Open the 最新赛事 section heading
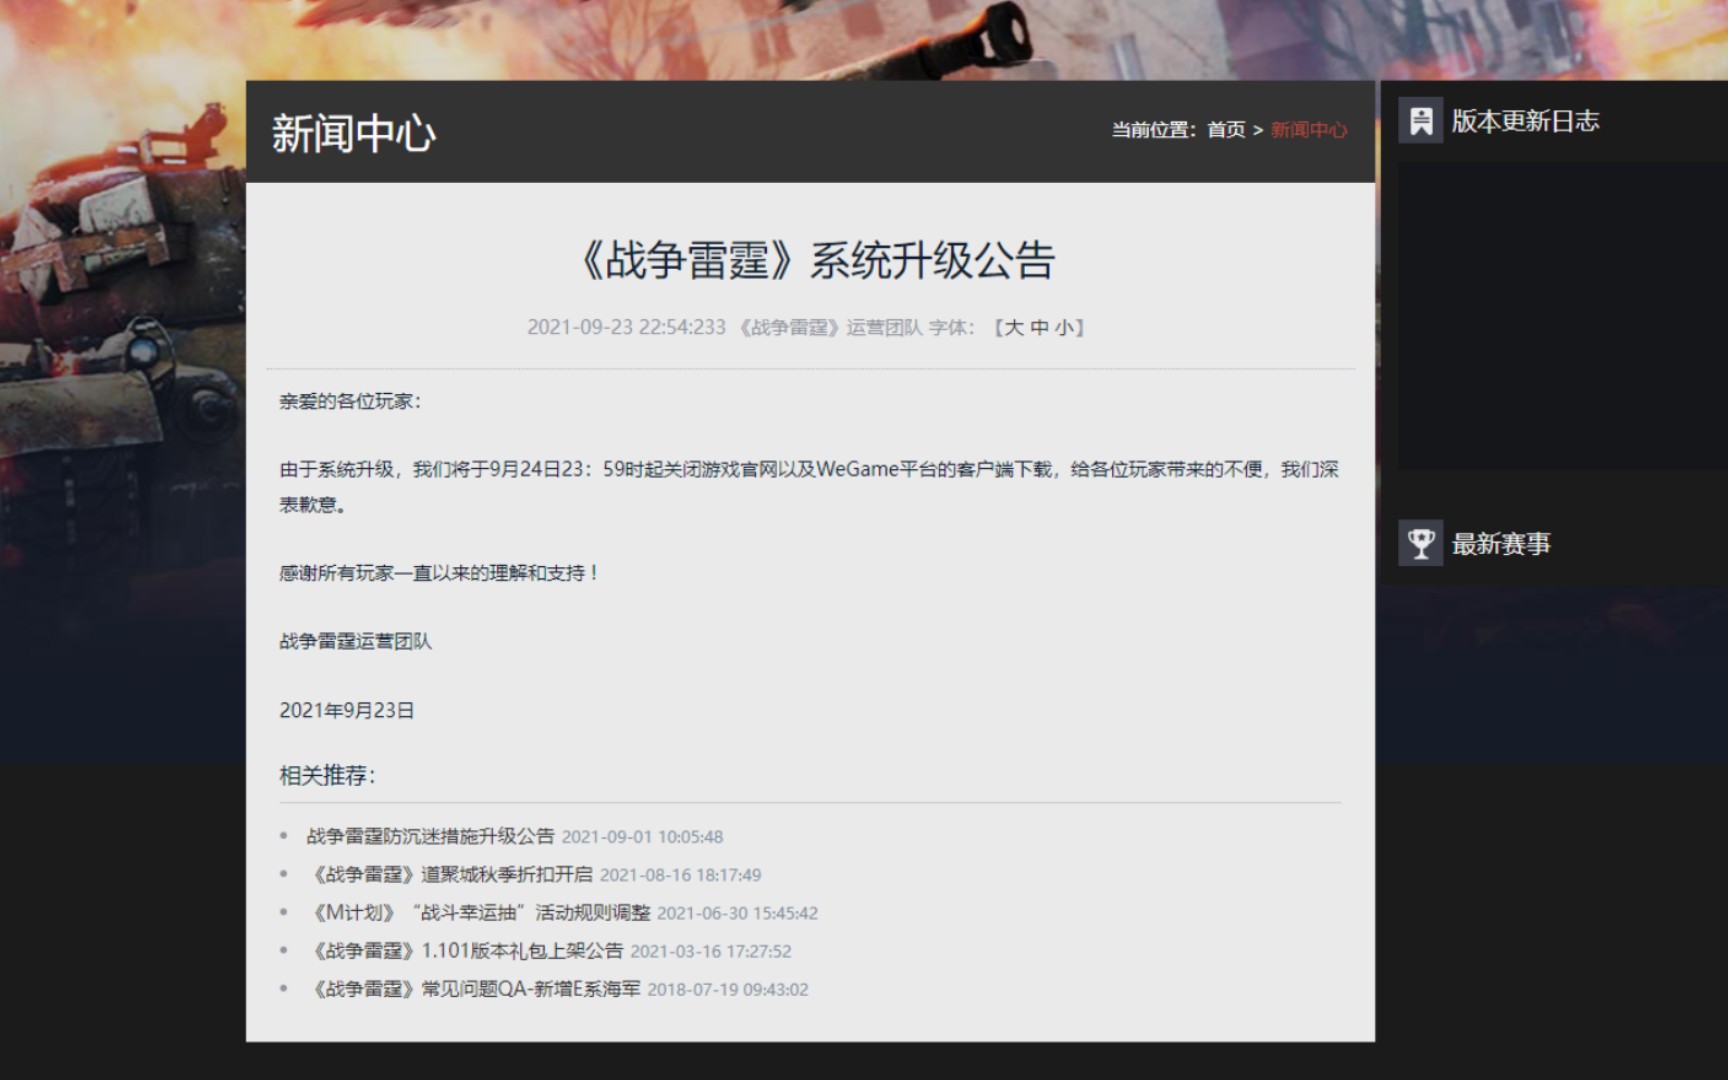 coord(1501,544)
